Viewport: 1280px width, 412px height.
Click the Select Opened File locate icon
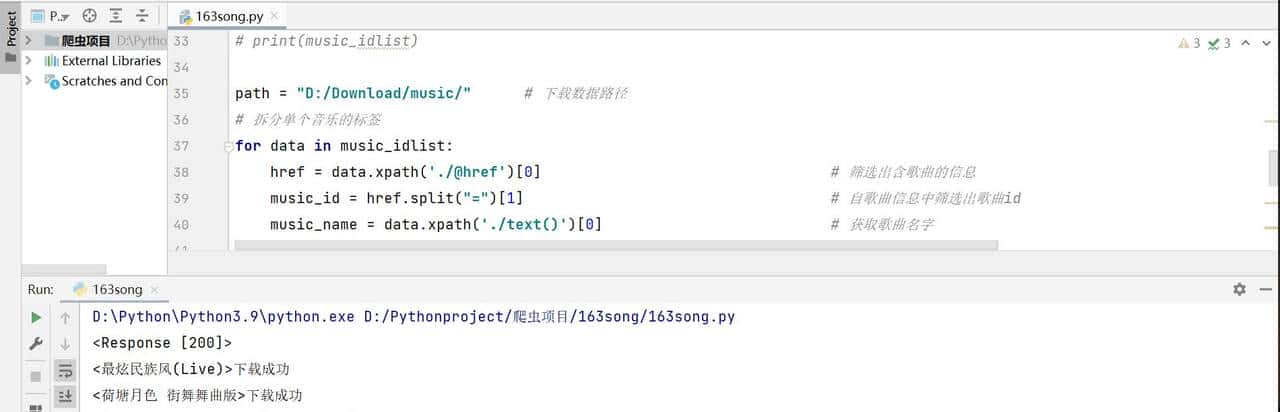click(89, 15)
